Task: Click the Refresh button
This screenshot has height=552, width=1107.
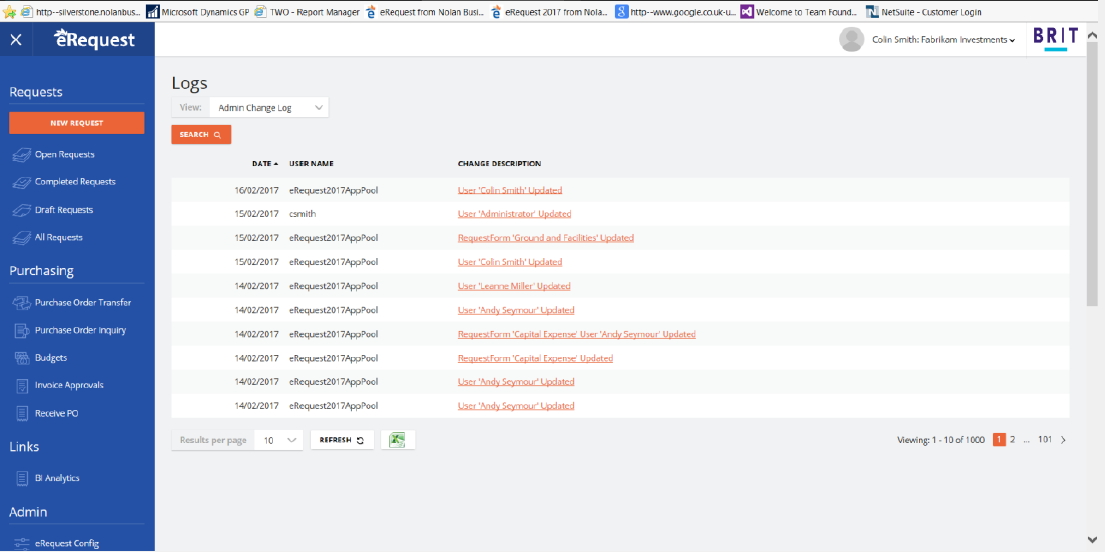Action: click(341, 440)
